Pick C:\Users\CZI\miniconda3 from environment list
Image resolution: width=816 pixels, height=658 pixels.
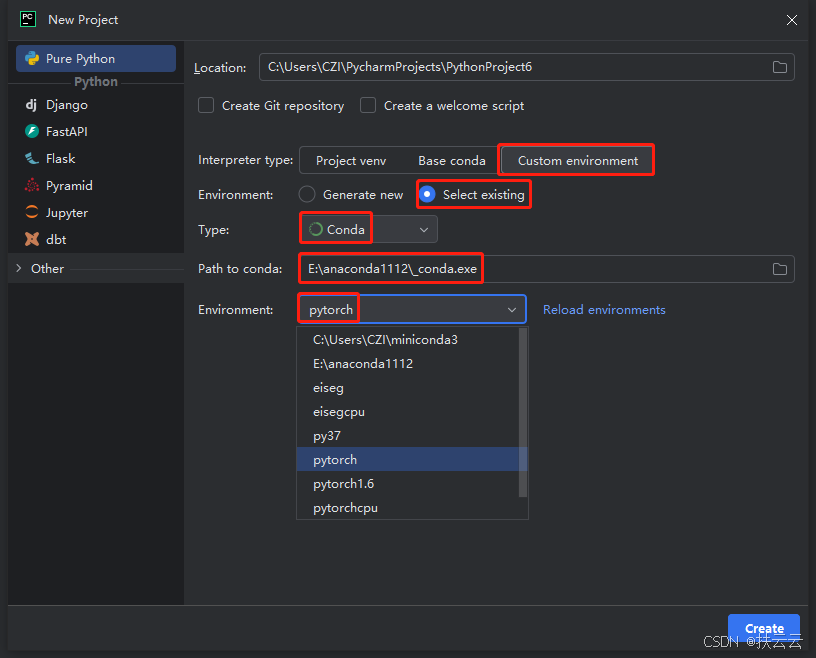[x=408, y=340]
